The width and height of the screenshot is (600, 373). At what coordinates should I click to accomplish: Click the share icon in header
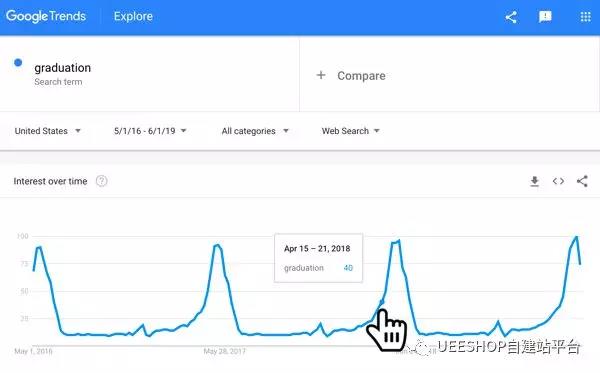point(511,17)
